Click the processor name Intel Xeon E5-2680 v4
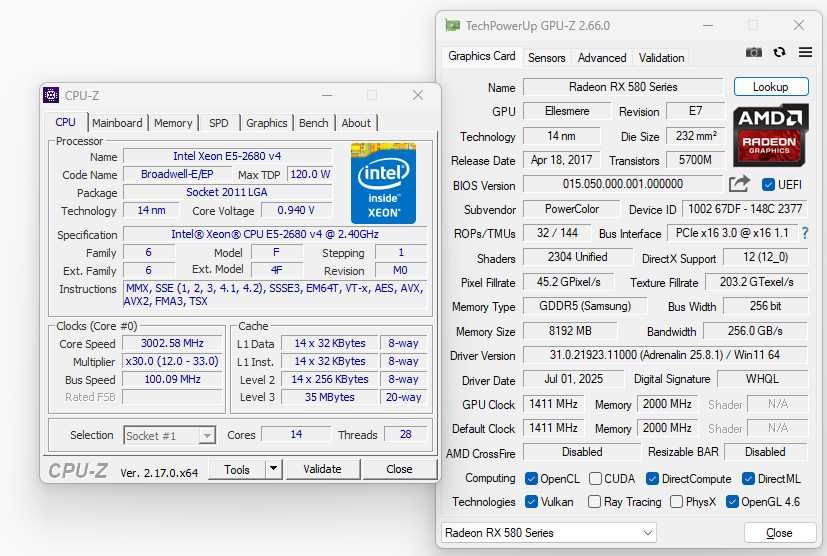 click(227, 156)
